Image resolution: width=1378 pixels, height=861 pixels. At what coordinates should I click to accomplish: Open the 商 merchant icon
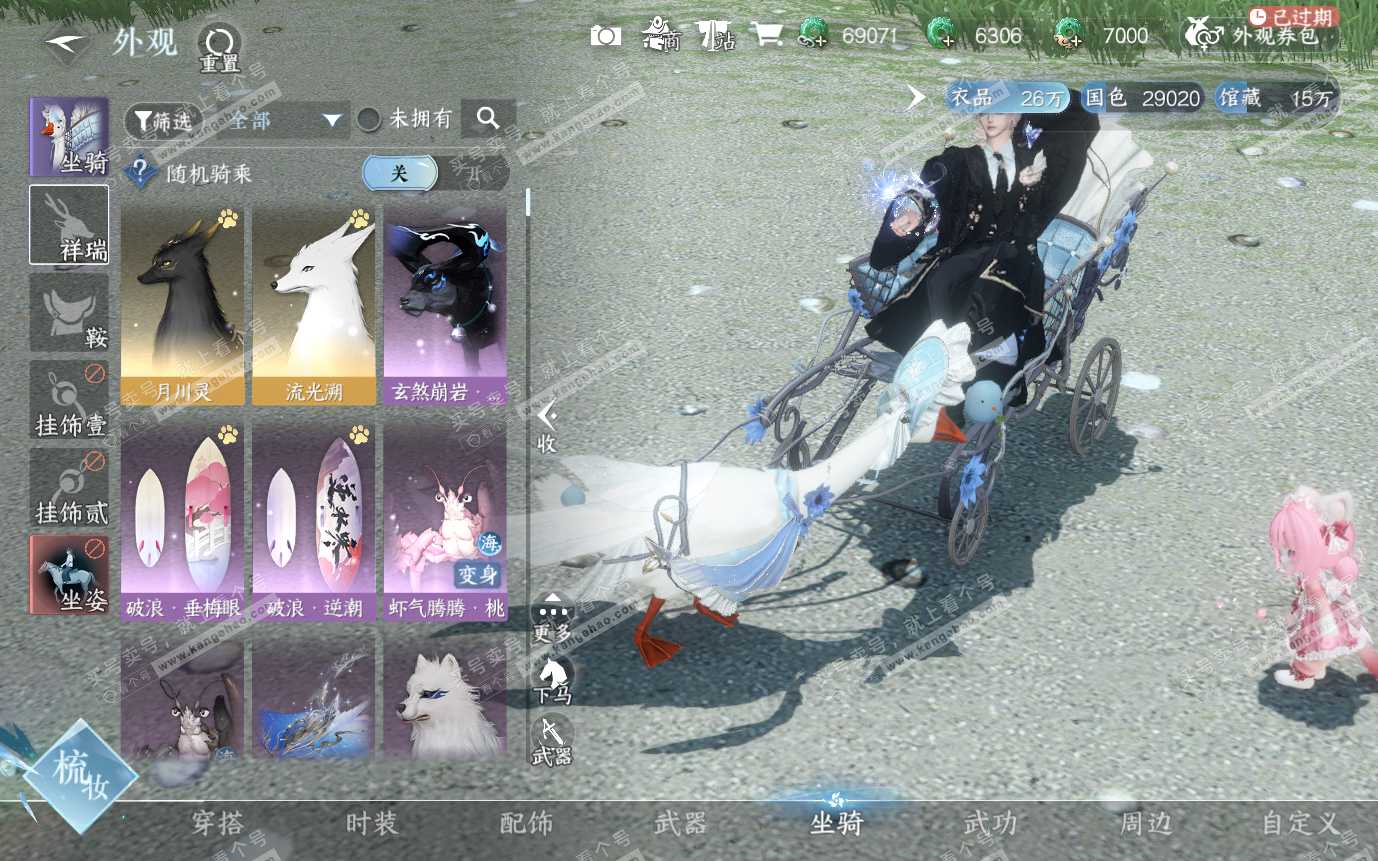660,35
